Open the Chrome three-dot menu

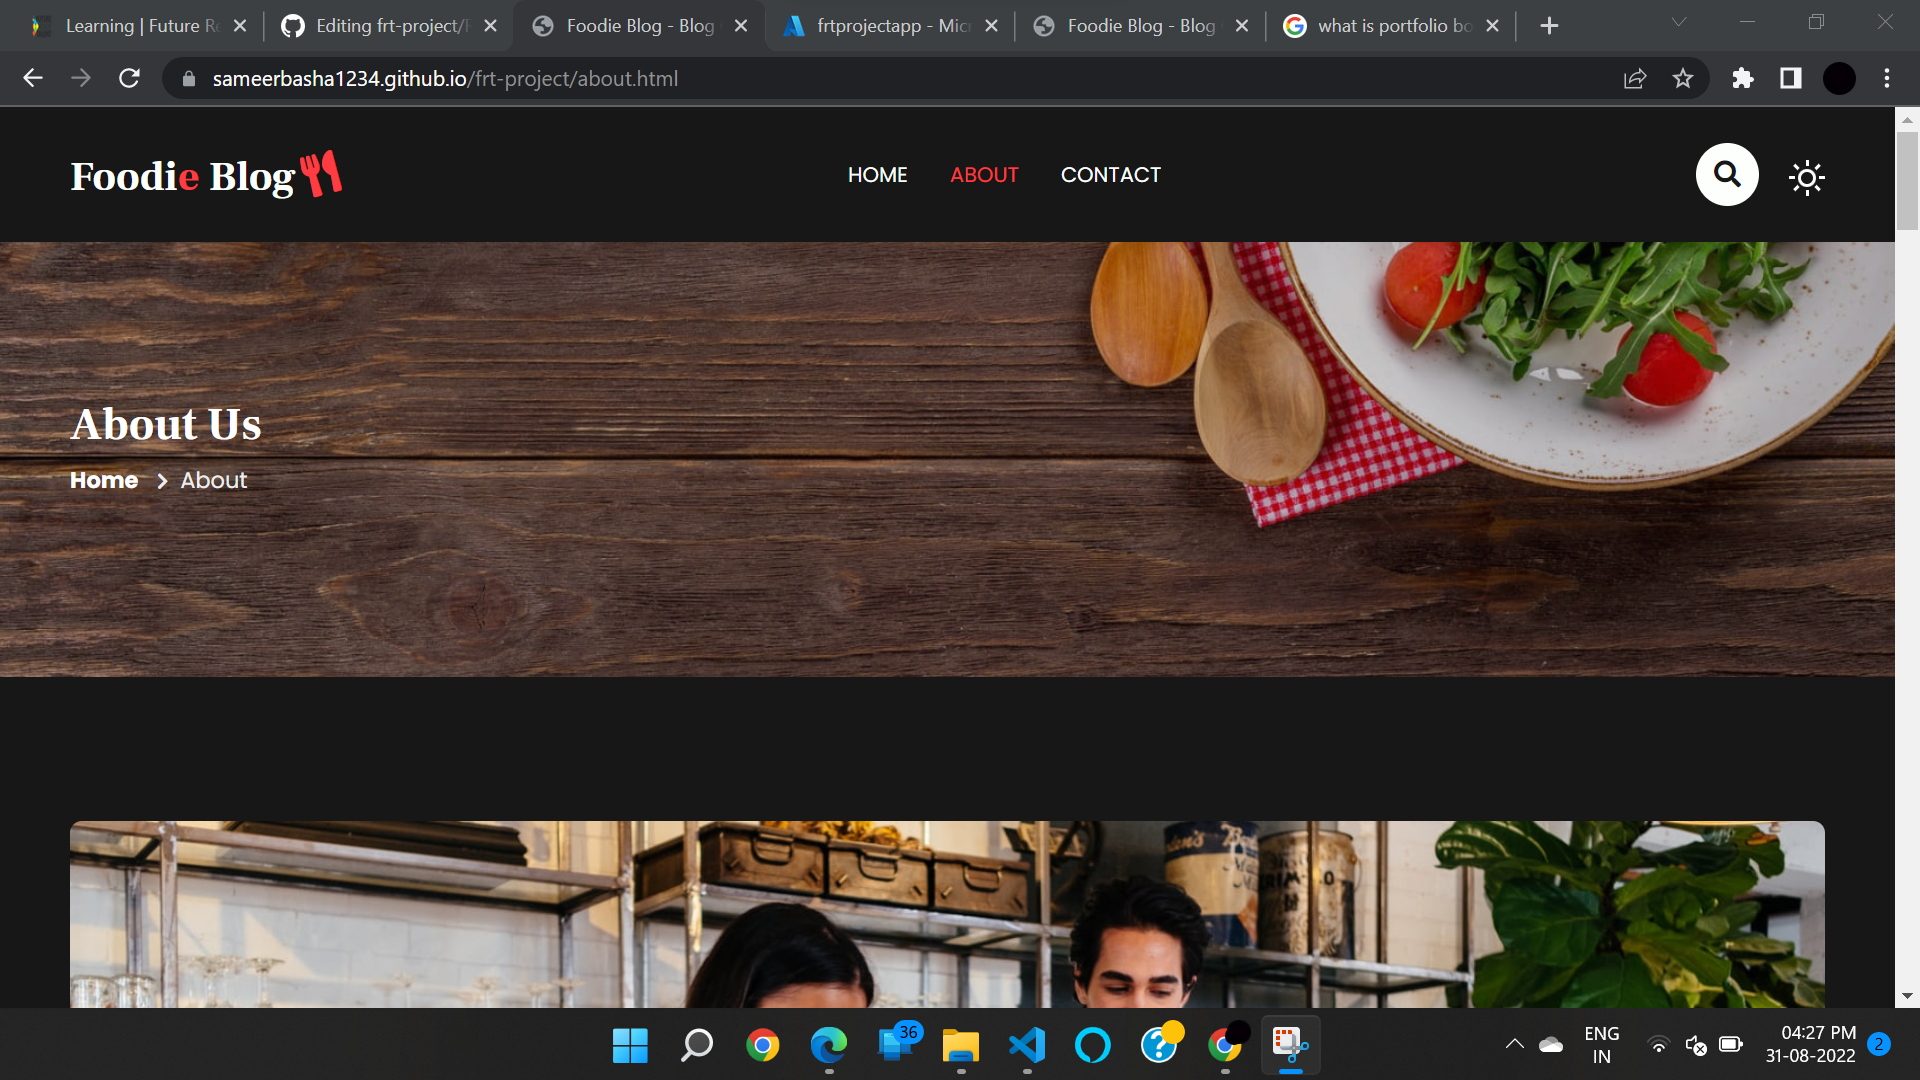[1887, 78]
